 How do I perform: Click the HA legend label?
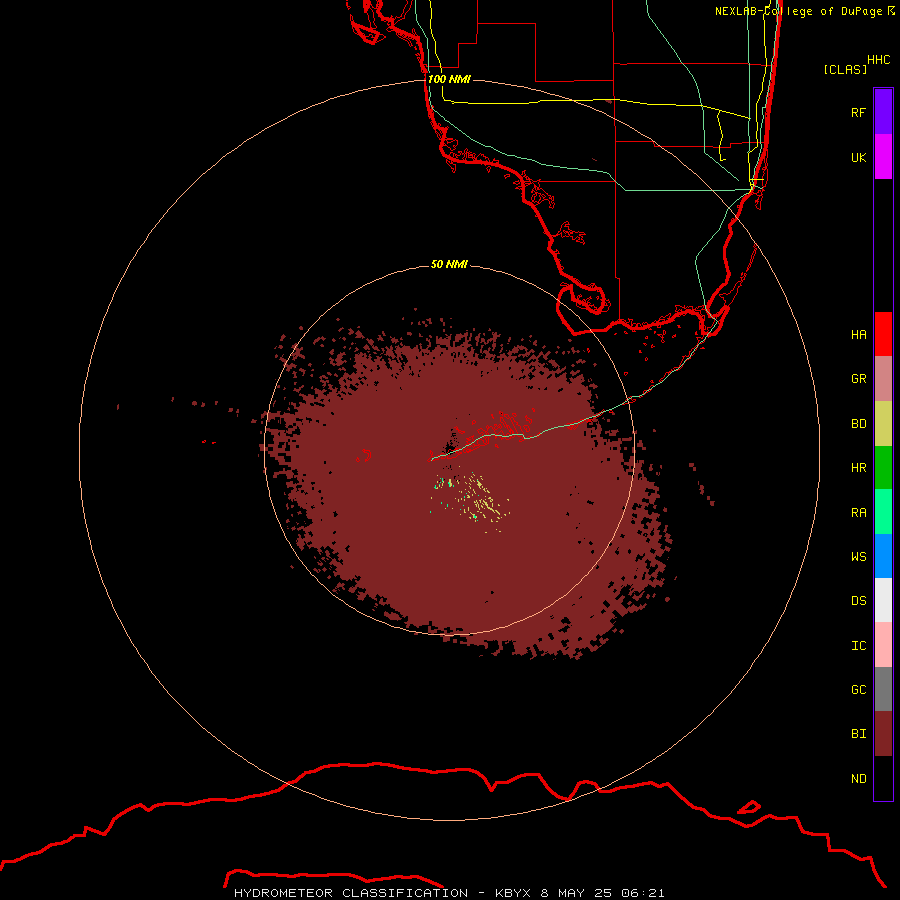pos(858,334)
